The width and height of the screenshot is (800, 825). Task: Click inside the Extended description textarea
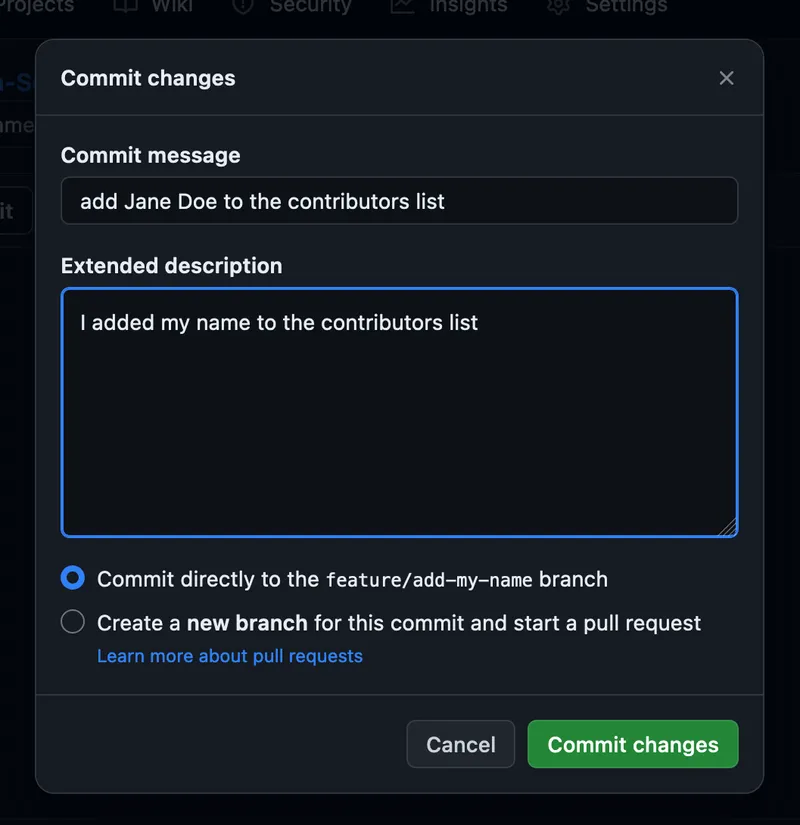[x=400, y=410]
